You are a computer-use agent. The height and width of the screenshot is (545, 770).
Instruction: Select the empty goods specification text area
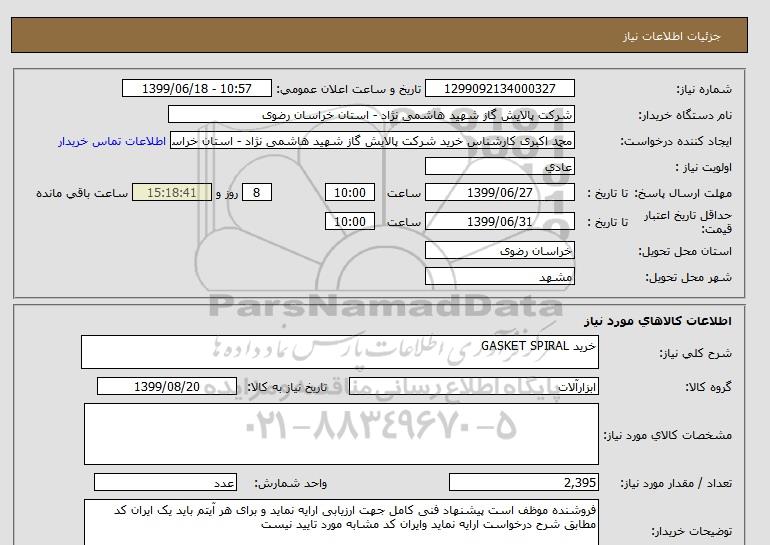pyautogui.click(x=341, y=434)
